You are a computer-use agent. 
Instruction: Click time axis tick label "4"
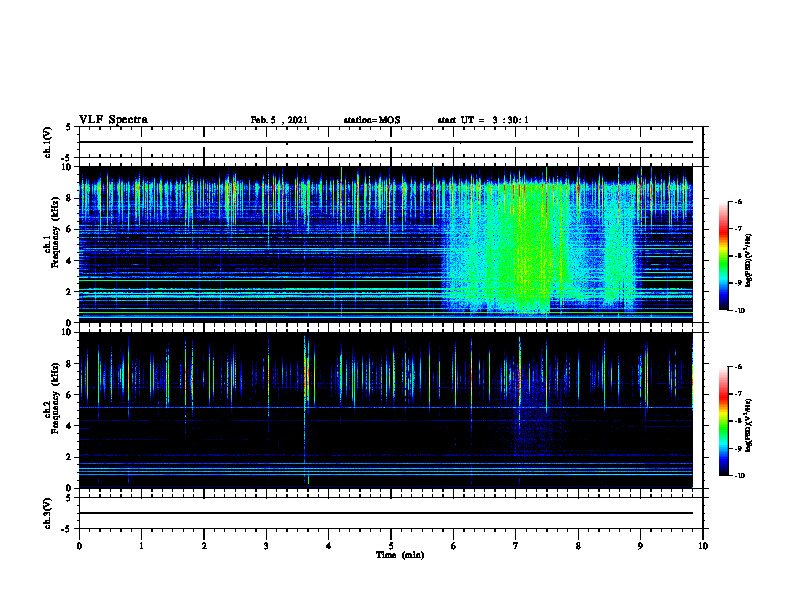pos(329,546)
